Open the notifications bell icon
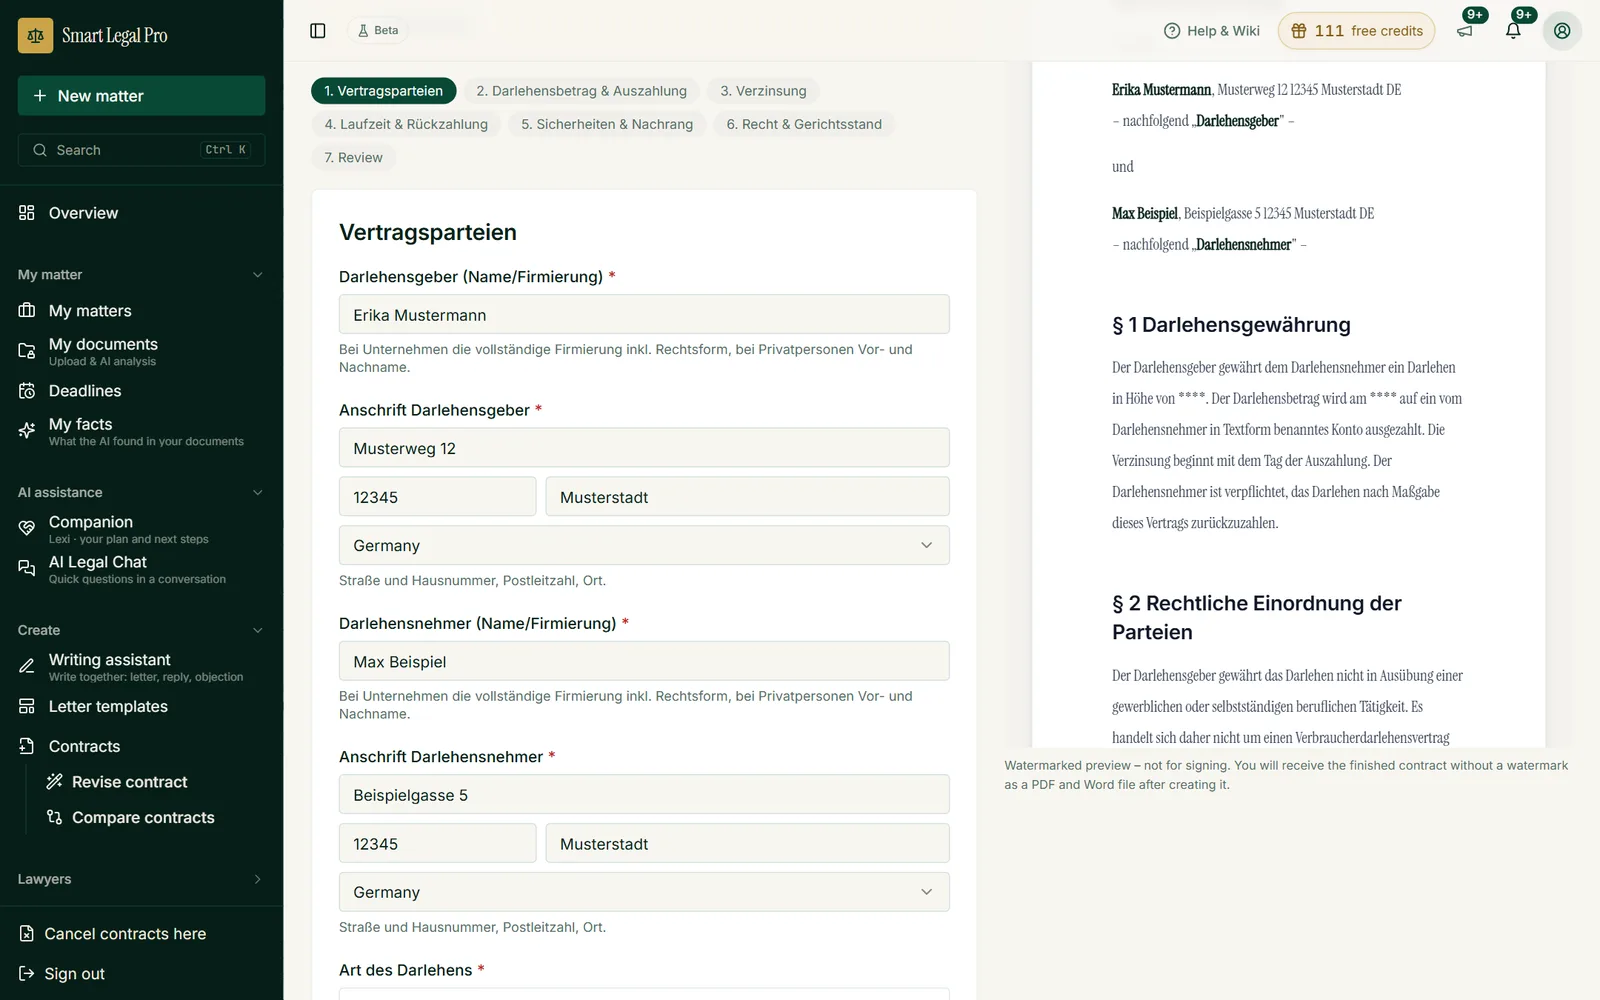The height and width of the screenshot is (1000, 1600). (1513, 31)
